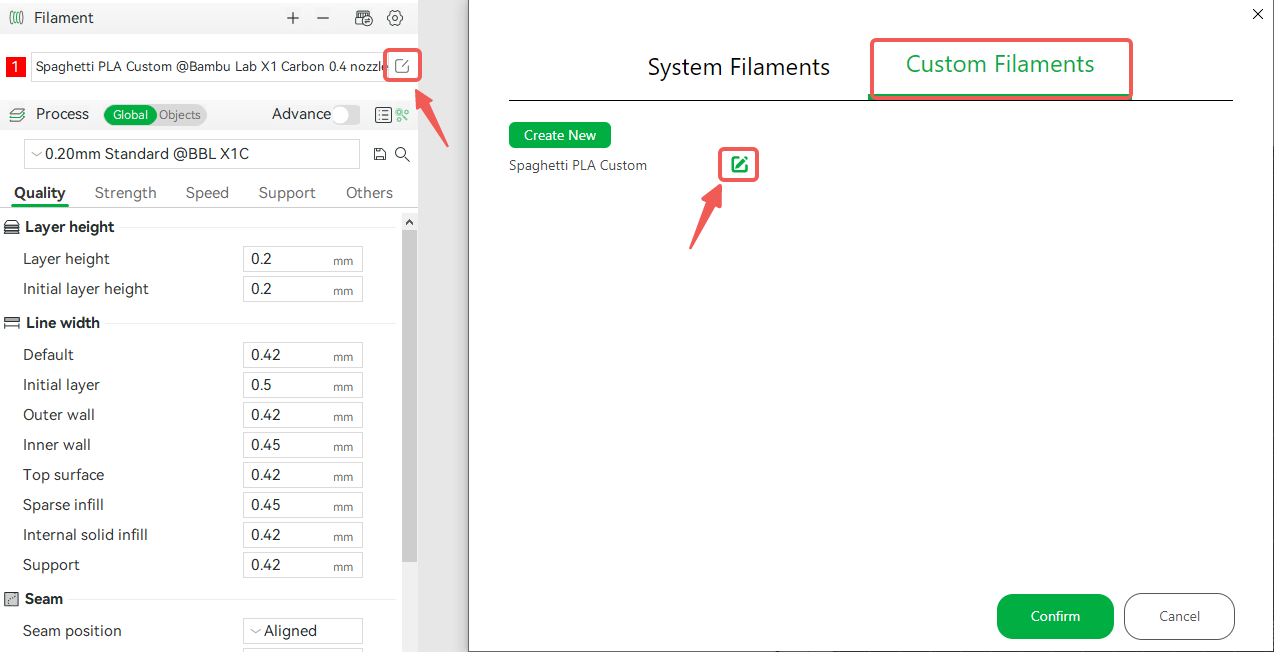The image size is (1274, 652).
Task: Save the process preset with disk icon
Action: click(380, 154)
